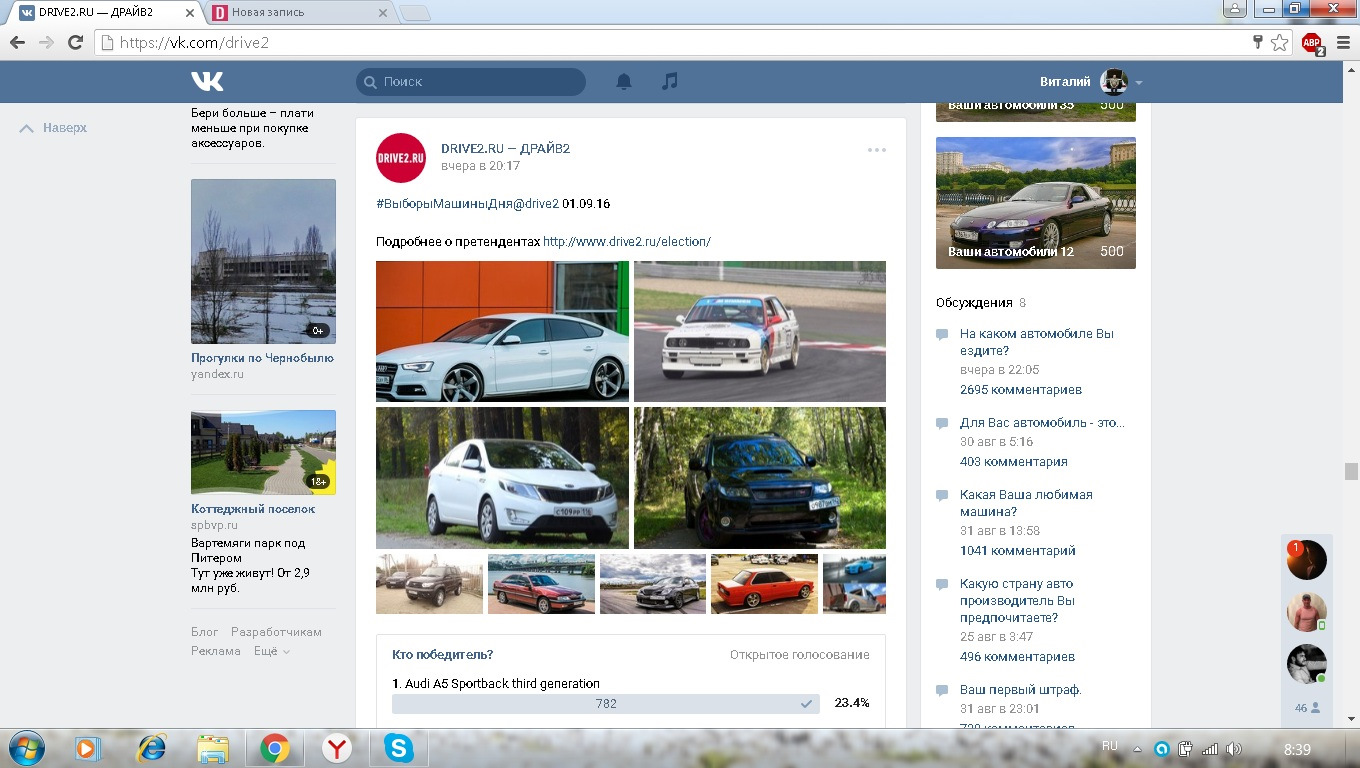Click the Chrome user profile icon in title bar
This screenshot has width=1360, height=768.
1235,8
